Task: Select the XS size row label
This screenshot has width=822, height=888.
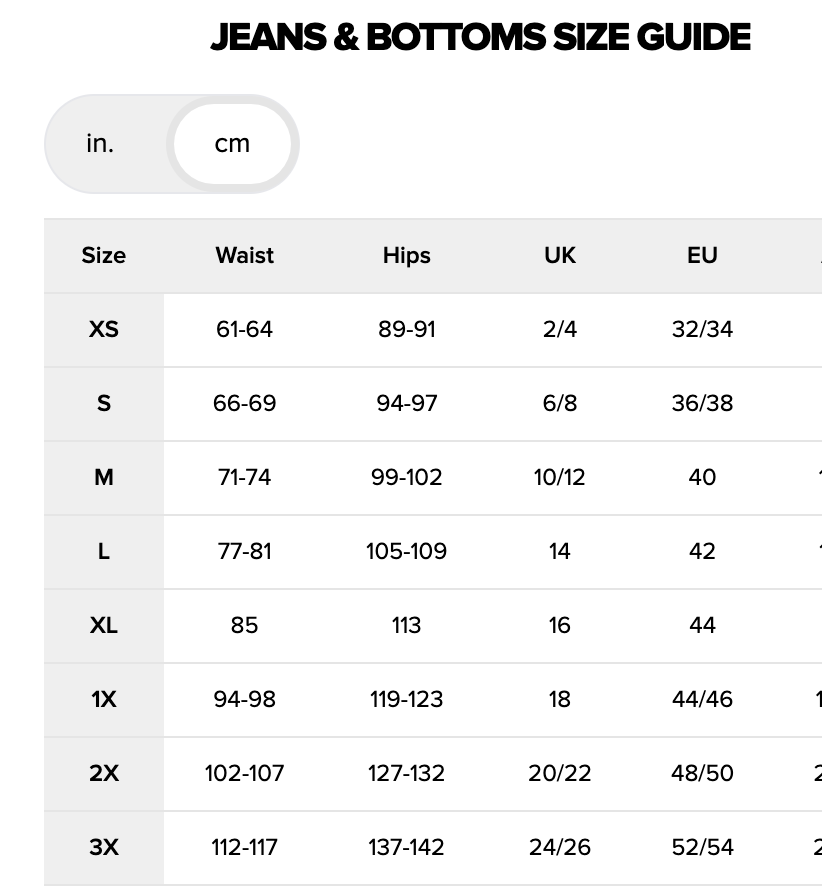Action: (x=104, y=329)
